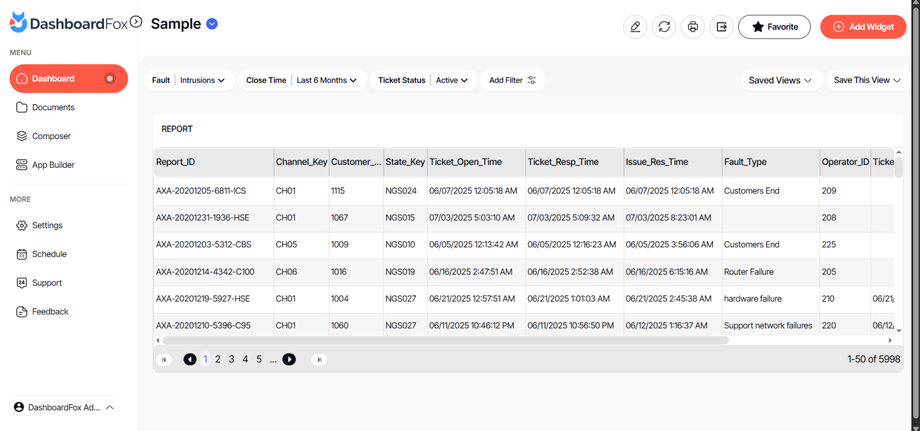Expand the Ticket Status Active filter
This screenshot has height=431, width=920.
click(x=452, y=80)
